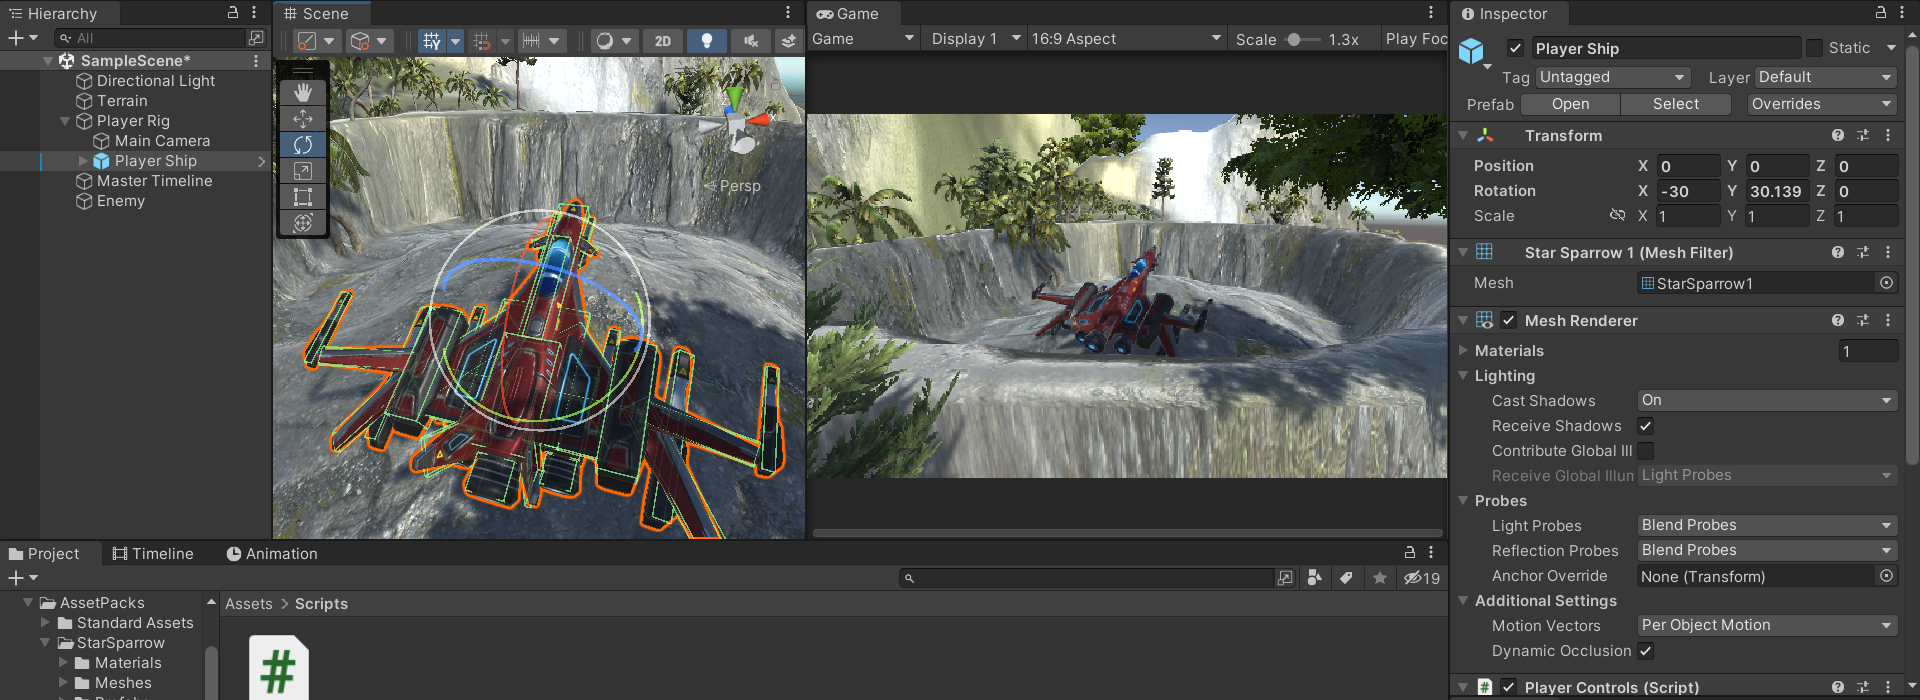Open the Layer dropdown showing Default
This screenshot has width=1920, height=700.
(x=1826, y=77)
